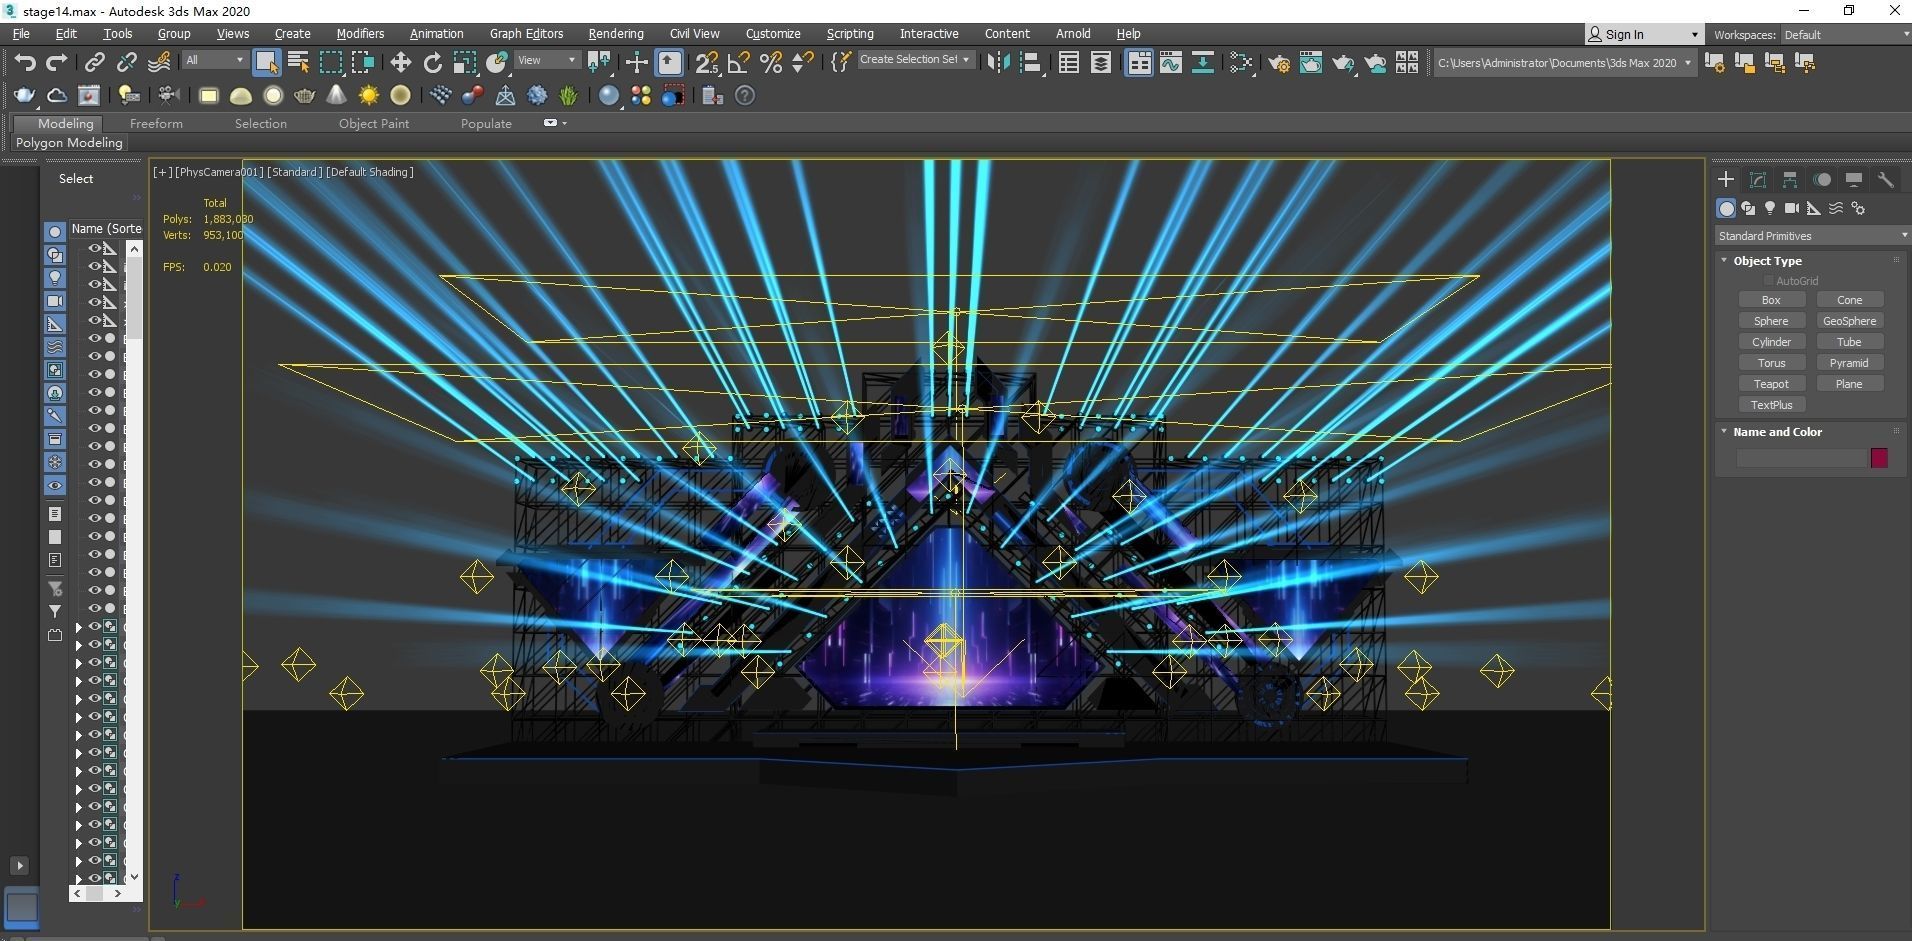Click the Redo arrow icon
The image size is (1912, 941).
(x=57, y=63)
